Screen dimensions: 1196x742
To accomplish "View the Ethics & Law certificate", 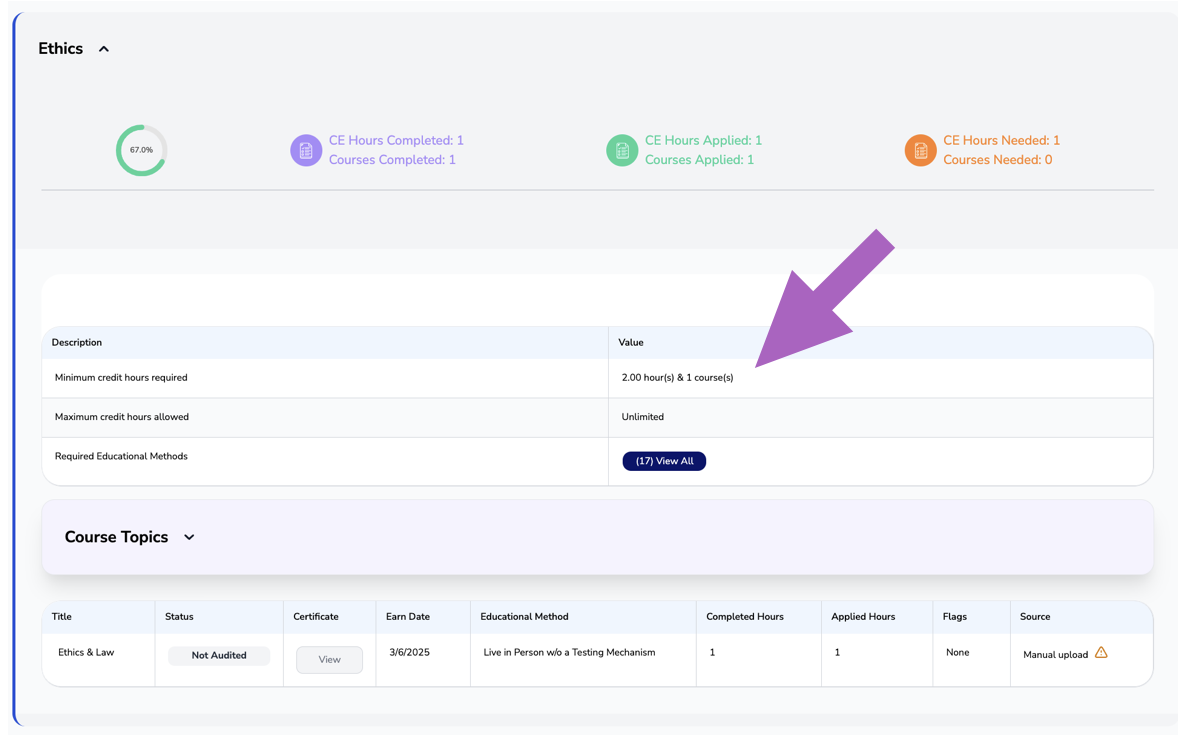I will tap(329, 659).
